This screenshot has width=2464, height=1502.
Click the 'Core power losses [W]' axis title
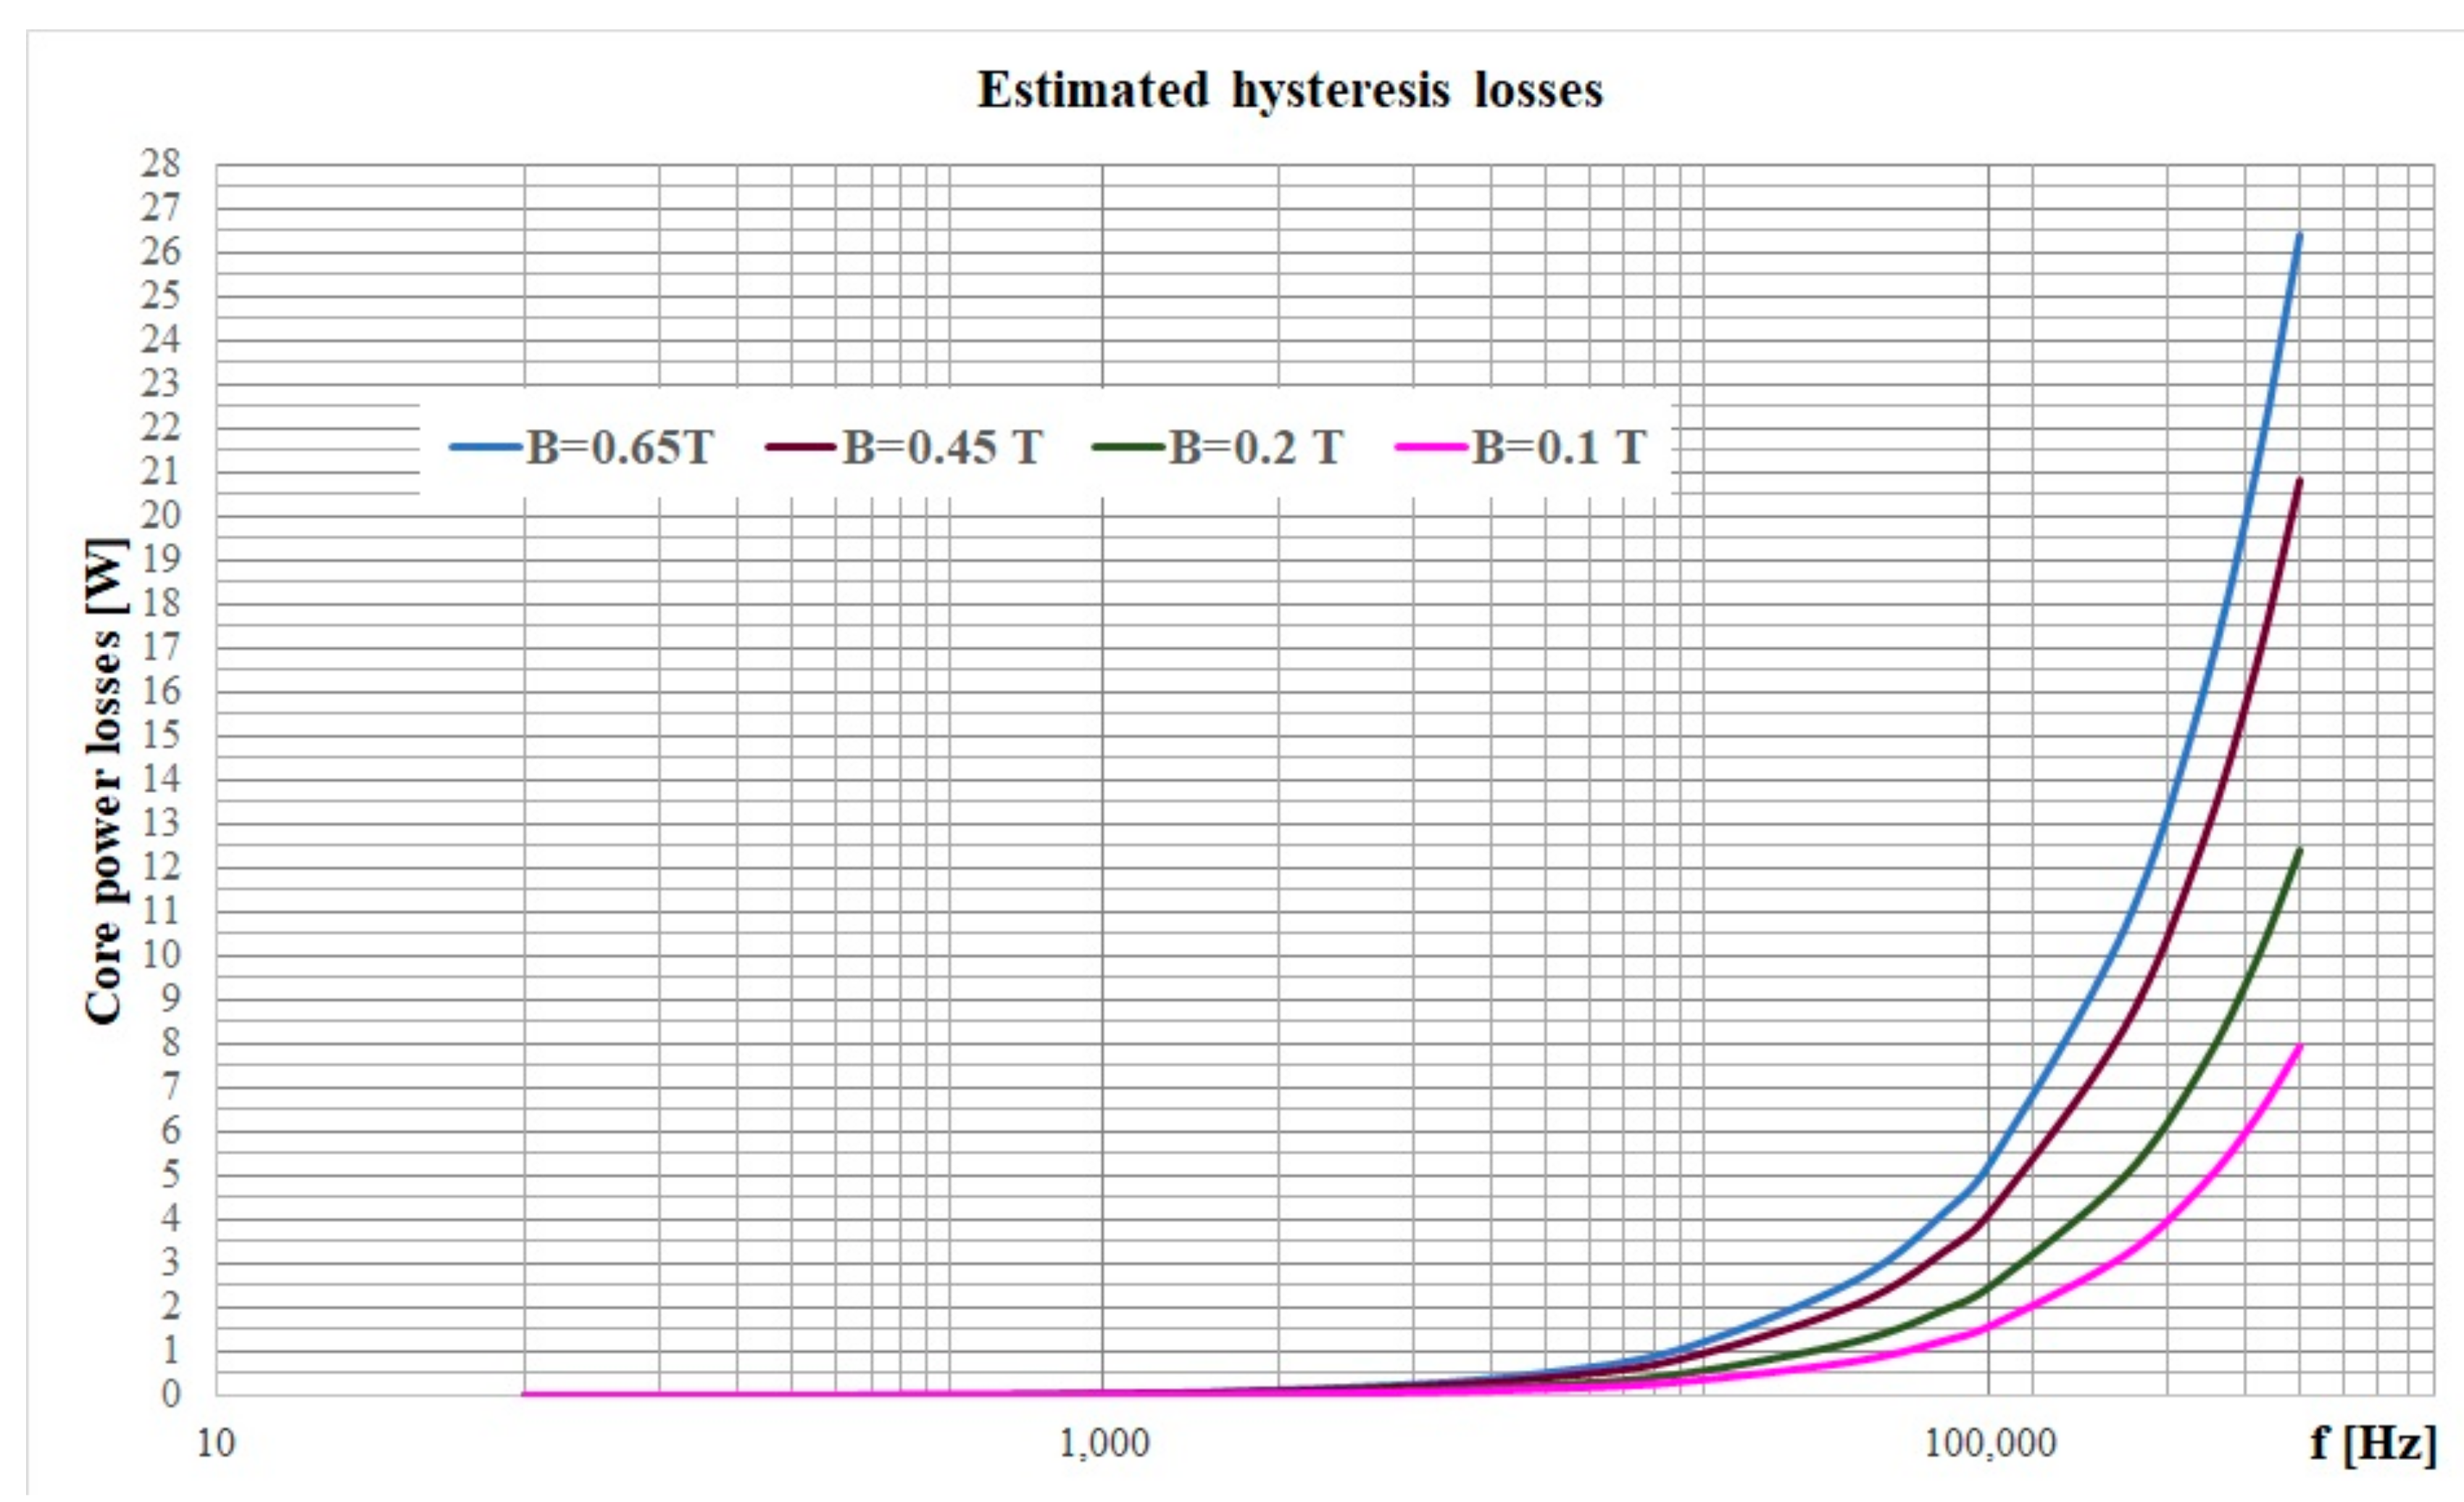[104, 781]
